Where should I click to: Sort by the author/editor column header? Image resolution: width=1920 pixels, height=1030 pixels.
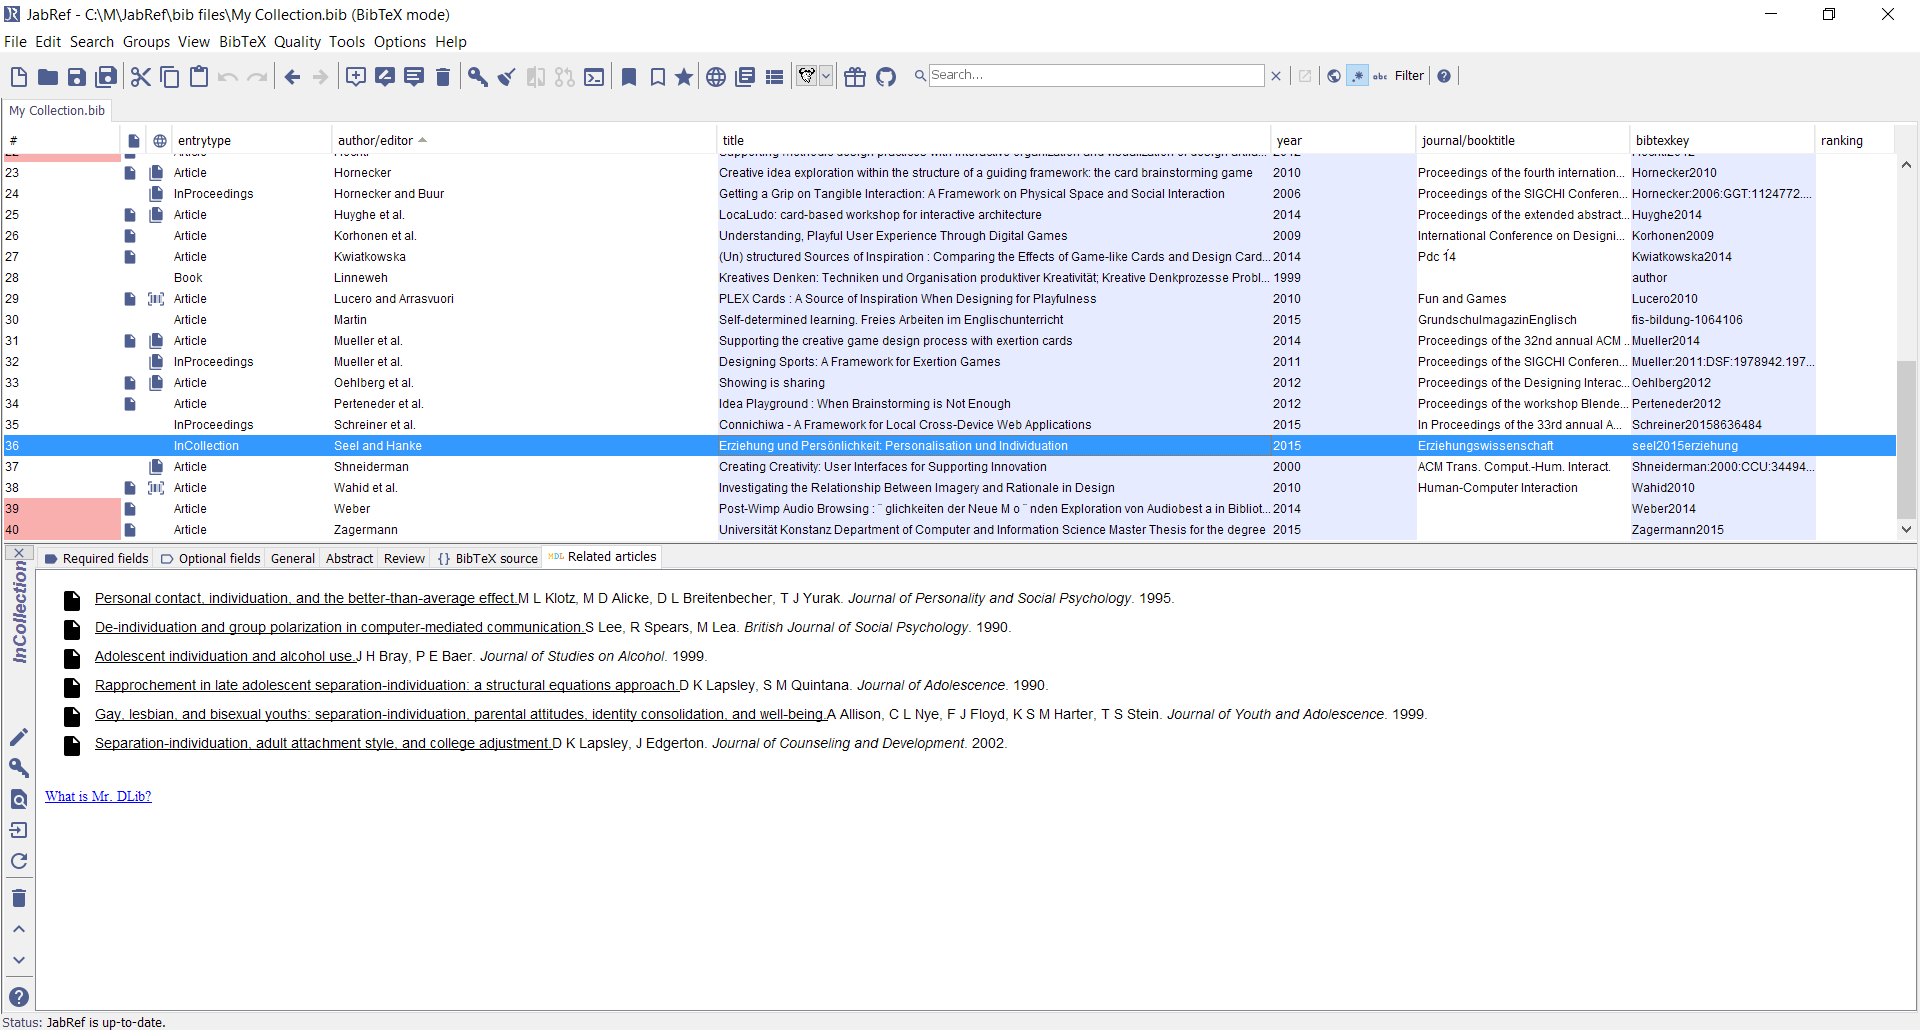click(376, 141)
